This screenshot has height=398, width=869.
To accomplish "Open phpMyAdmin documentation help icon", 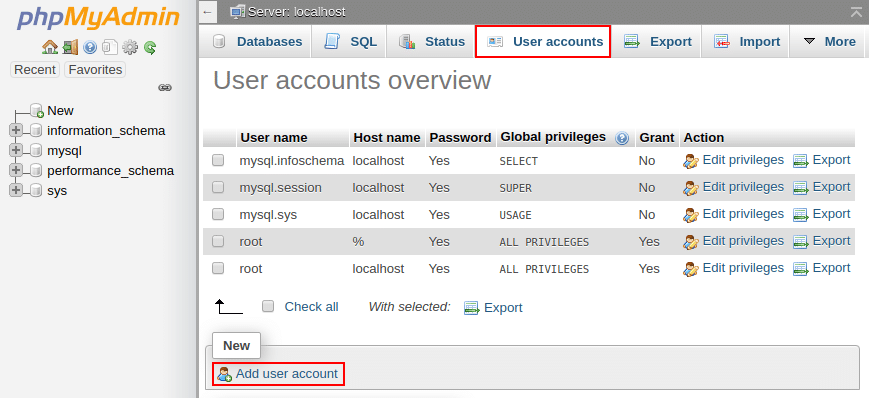I will [90, 47].
